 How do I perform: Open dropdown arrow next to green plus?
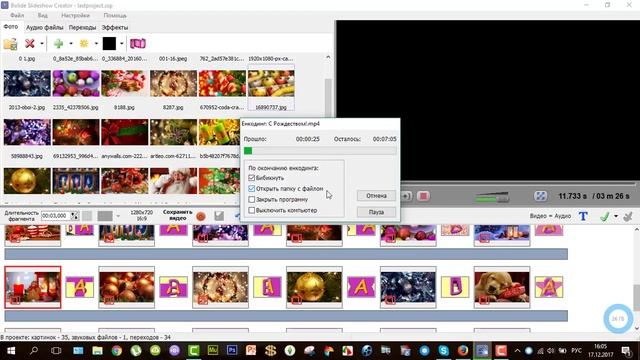[x=71, y=44]
